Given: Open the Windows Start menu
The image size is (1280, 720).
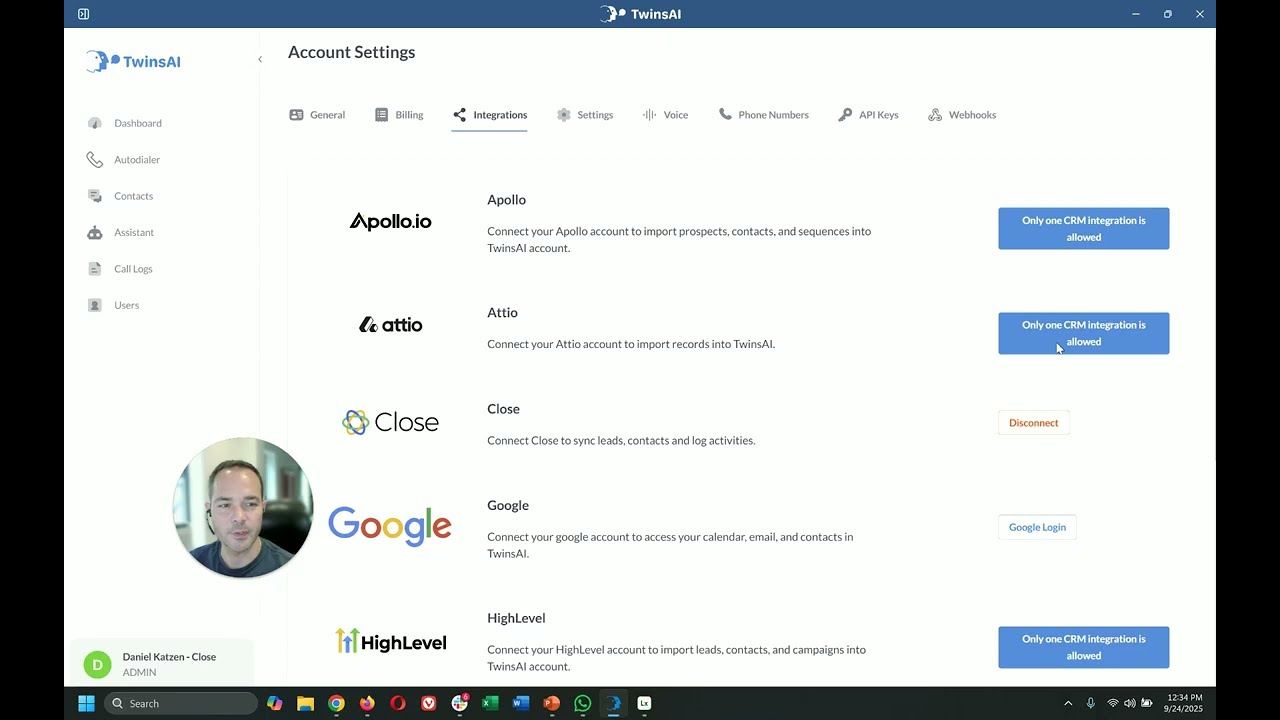Looking at the screenshot, I should [x=86, y=703].
